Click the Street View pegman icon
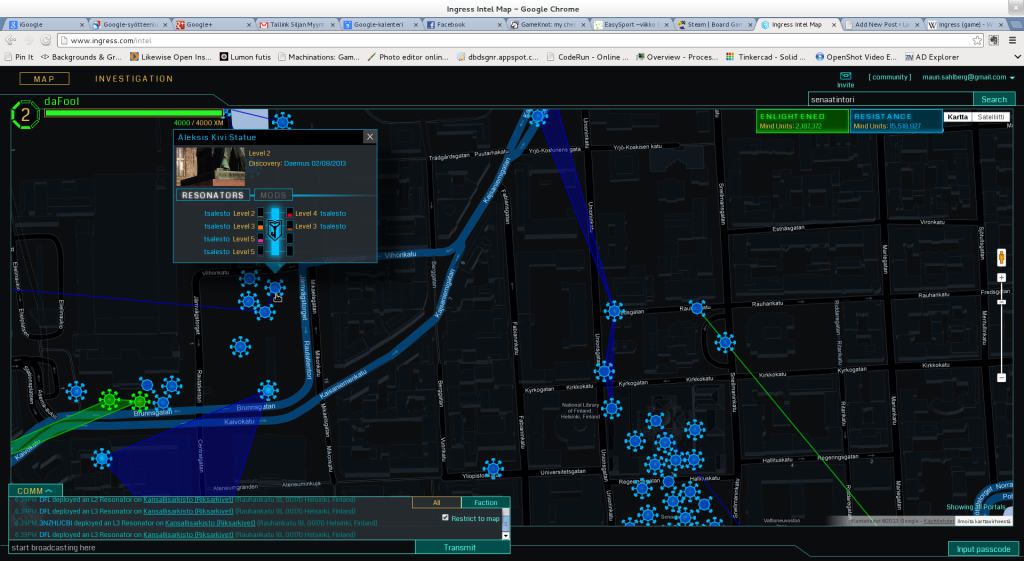1024x561 pixels. click(1001, 257)
